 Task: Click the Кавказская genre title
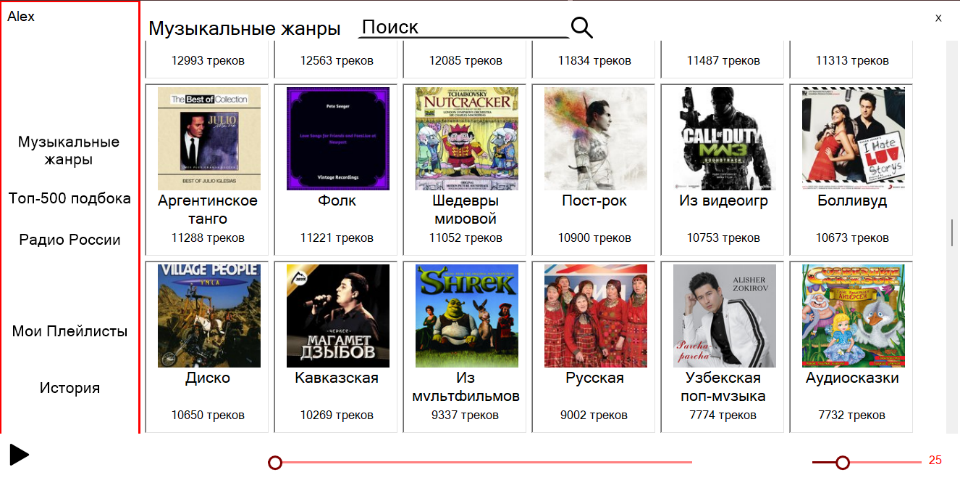click(337, 378)
